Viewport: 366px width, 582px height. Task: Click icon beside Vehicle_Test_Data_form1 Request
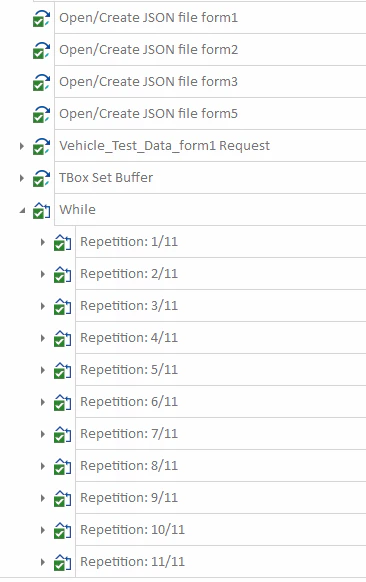click(x=41, y=146)
